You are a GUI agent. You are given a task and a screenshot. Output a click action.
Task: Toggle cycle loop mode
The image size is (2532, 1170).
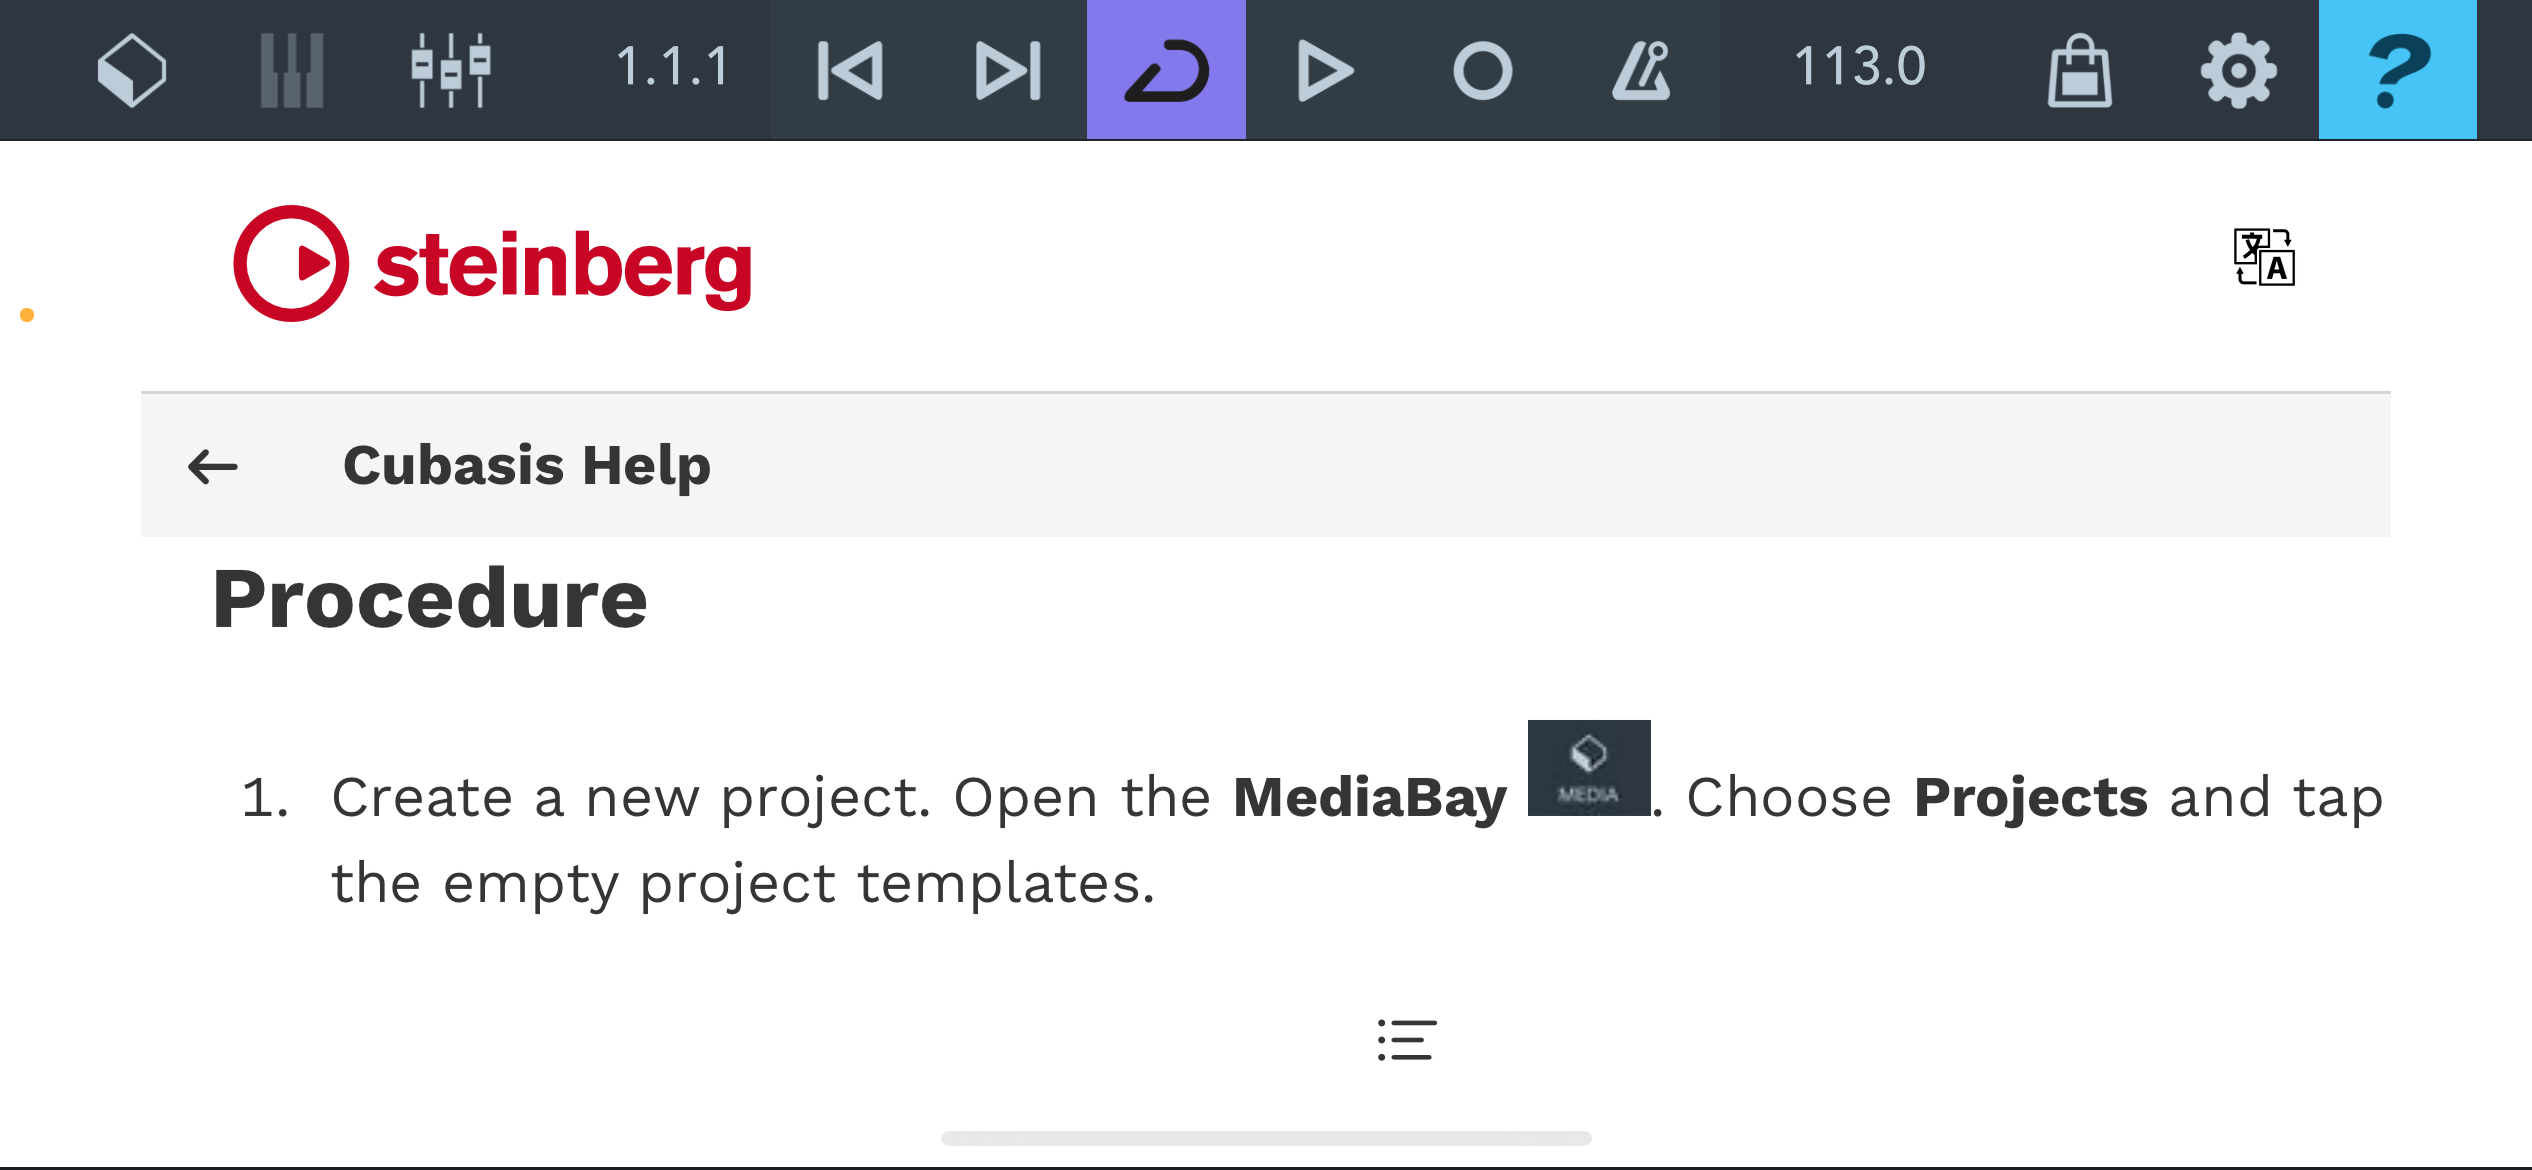(1166, 70)
